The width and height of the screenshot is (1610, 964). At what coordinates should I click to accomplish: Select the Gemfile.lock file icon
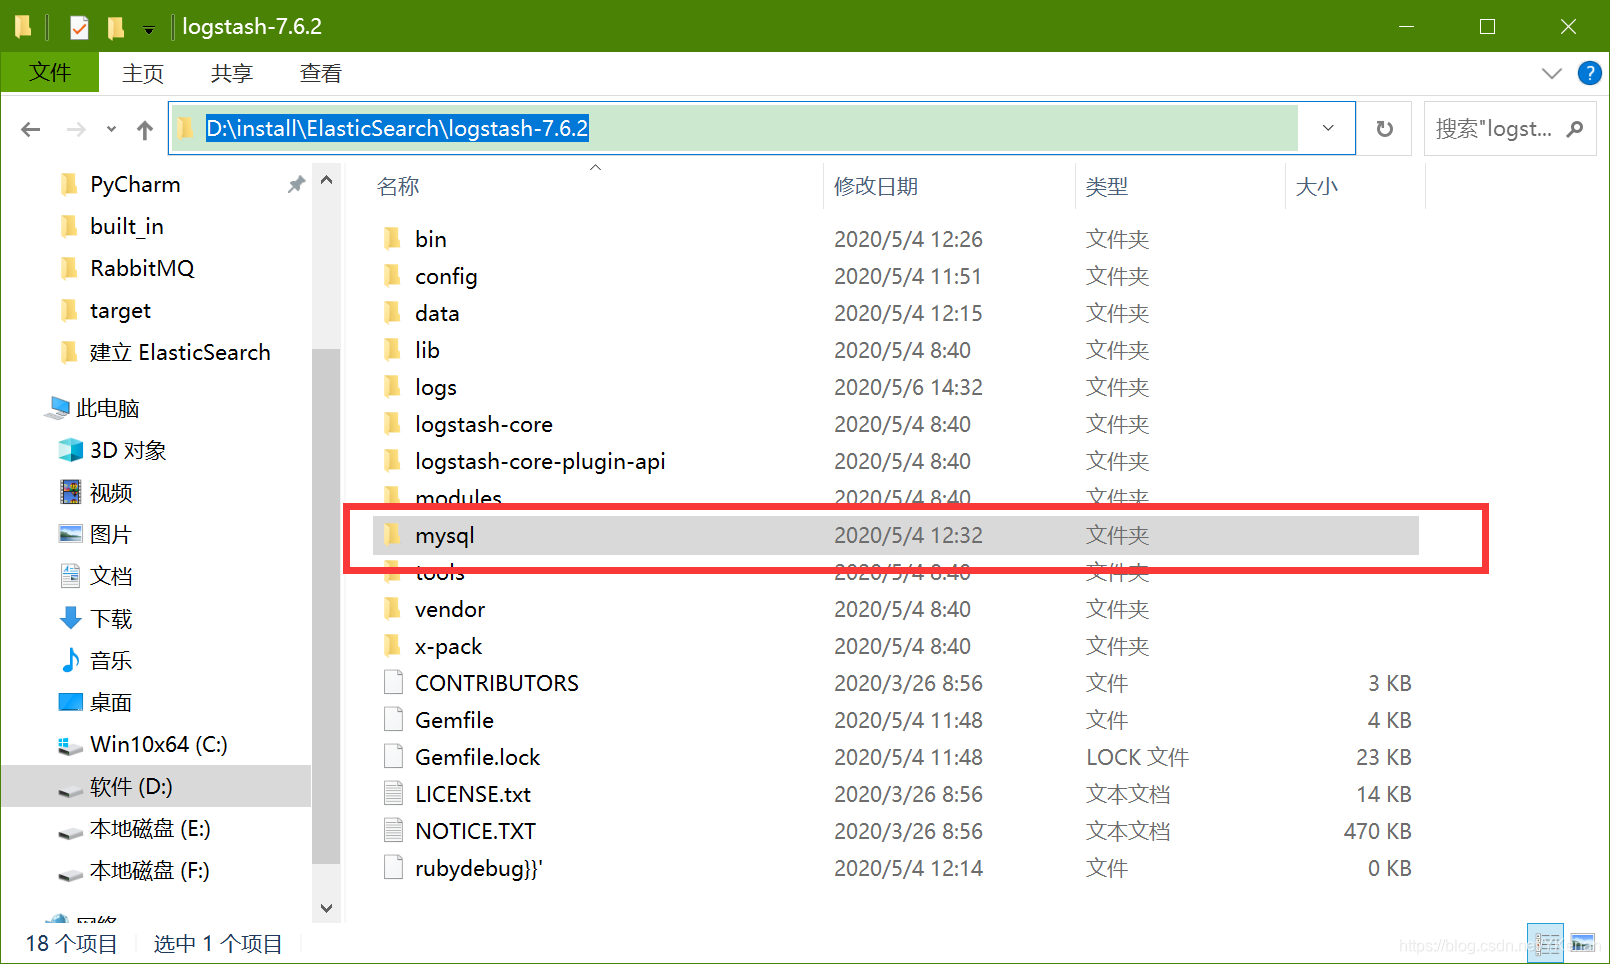(393, 757)
